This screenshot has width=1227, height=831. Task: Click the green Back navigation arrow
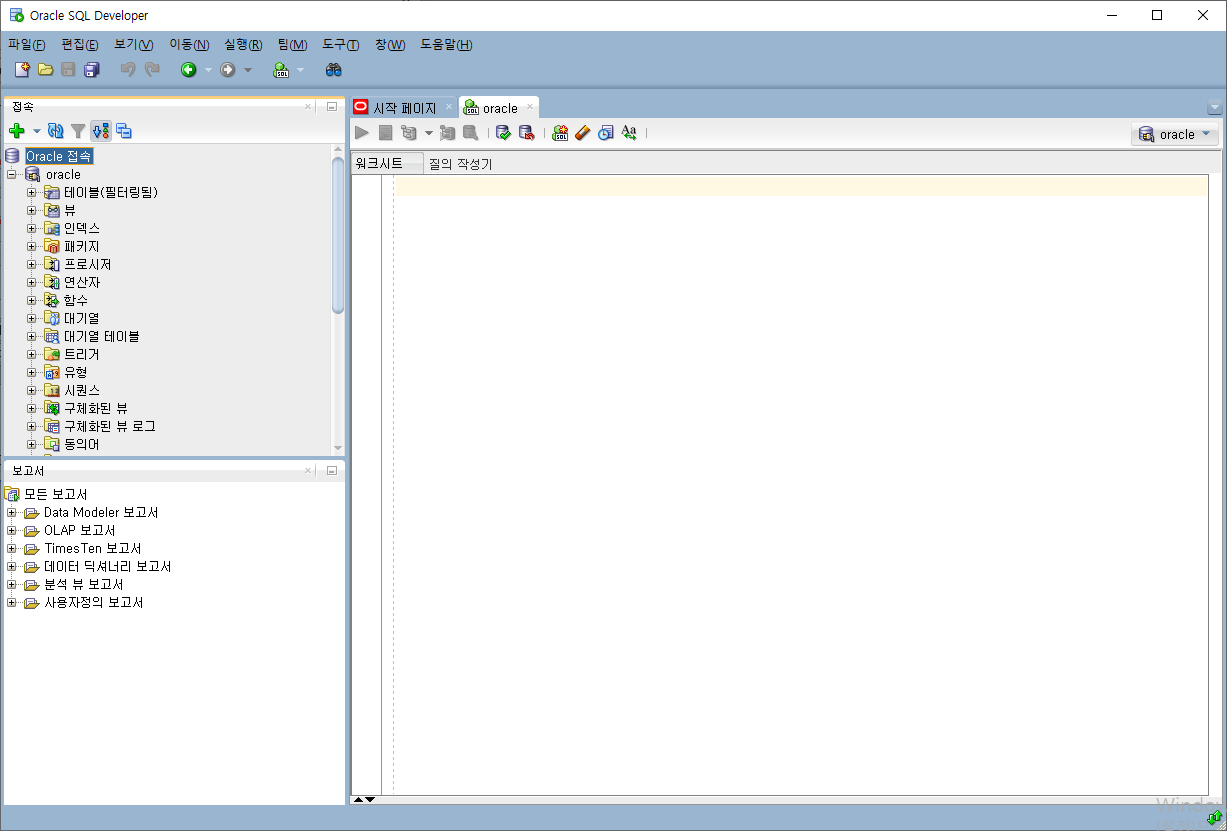pyautogui.click(x=188, y=70)
